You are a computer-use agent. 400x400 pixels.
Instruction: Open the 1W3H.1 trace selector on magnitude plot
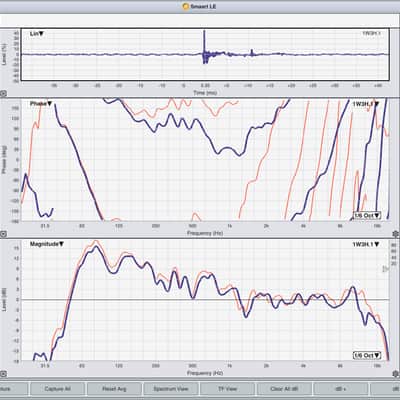tap(366, 244)
